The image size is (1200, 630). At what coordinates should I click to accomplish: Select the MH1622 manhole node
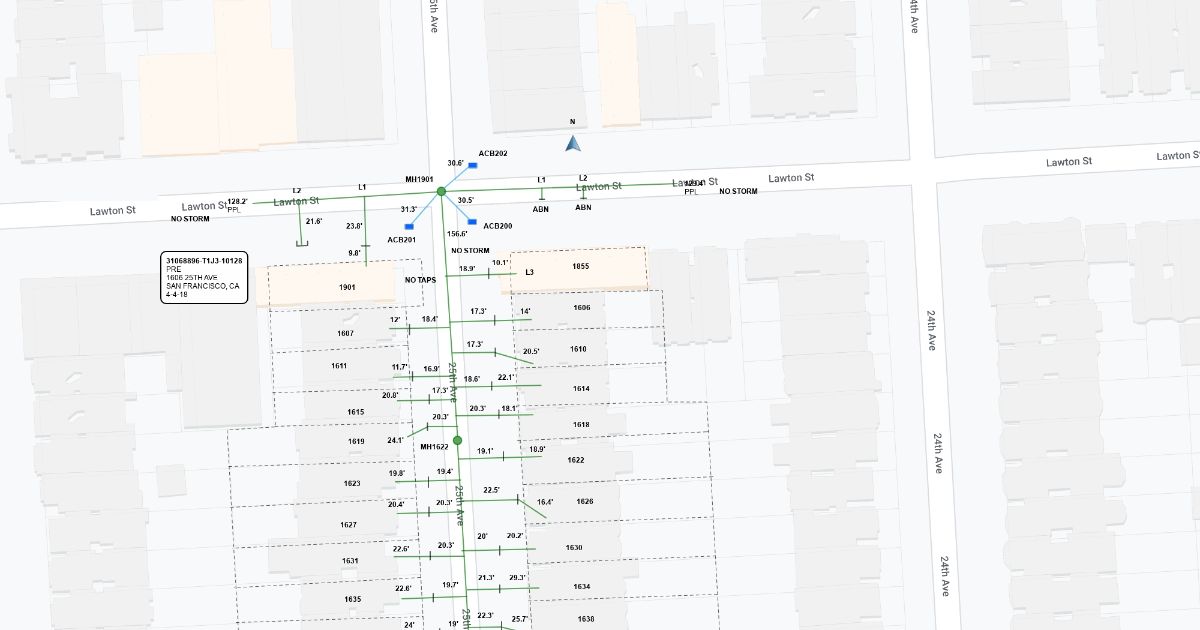click(x=457, y=440)
